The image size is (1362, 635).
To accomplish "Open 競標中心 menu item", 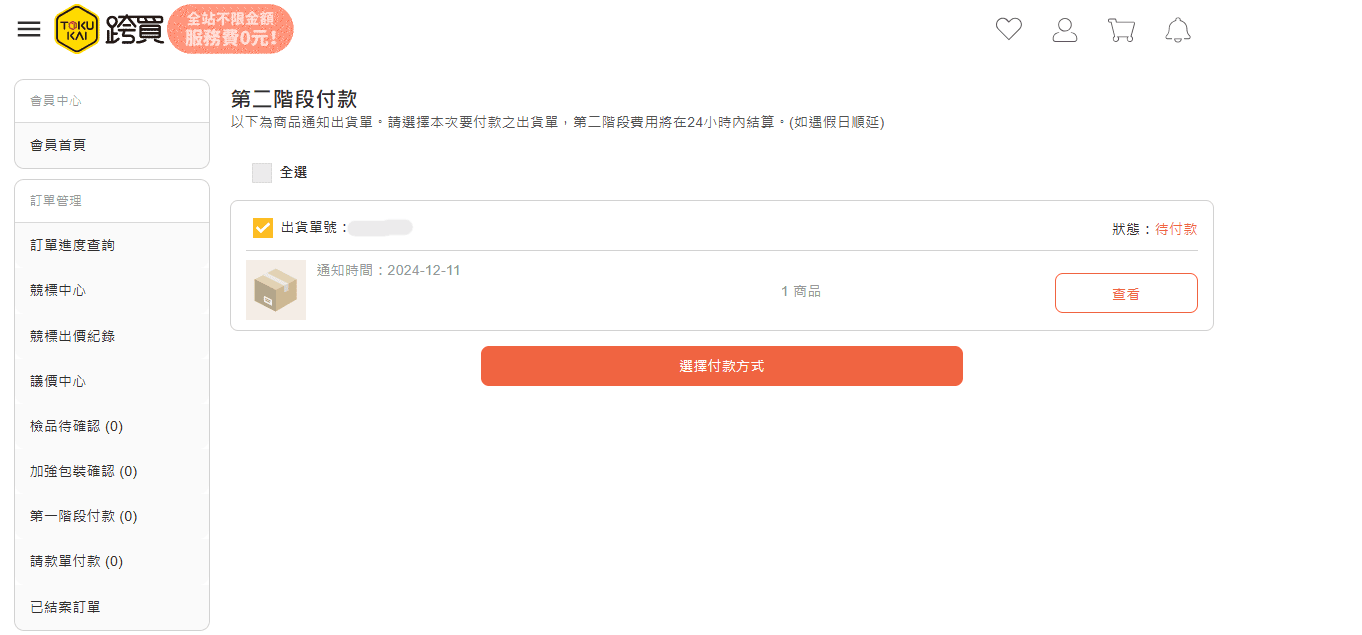I will point(112,290).
